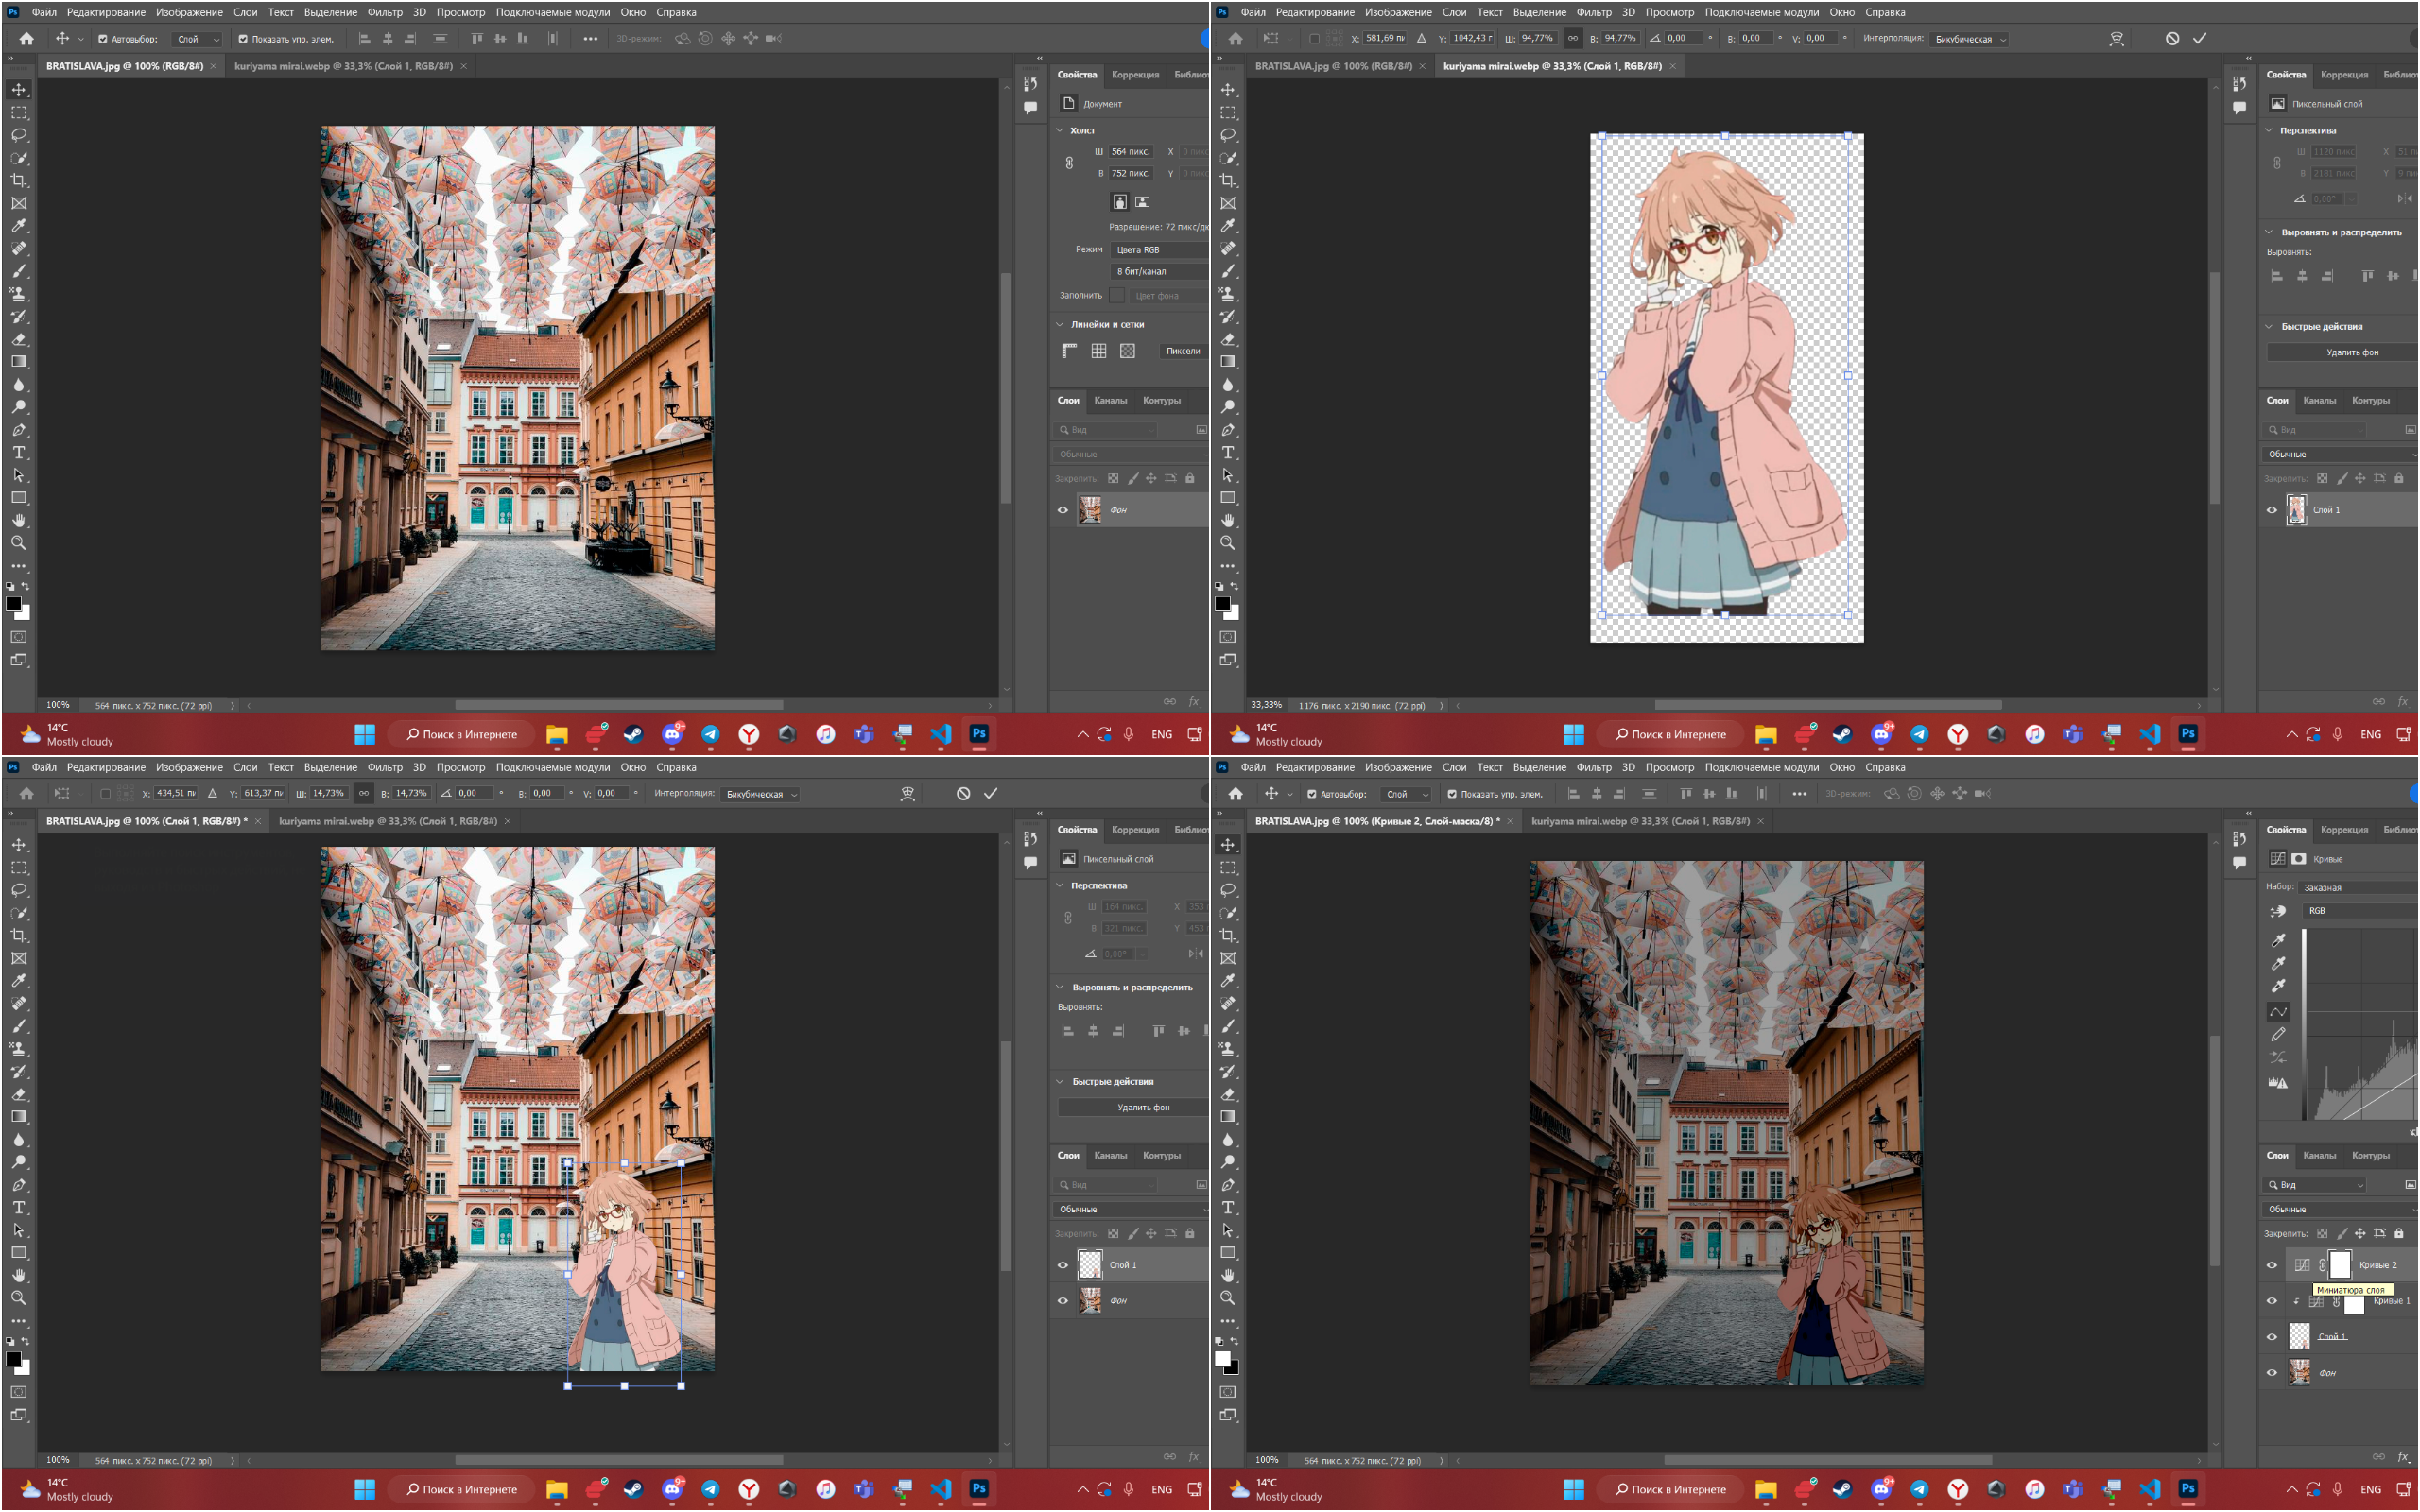Click the three-dots overflow icon in top-left options bar

pyautogui.click(x=590, y=39)
